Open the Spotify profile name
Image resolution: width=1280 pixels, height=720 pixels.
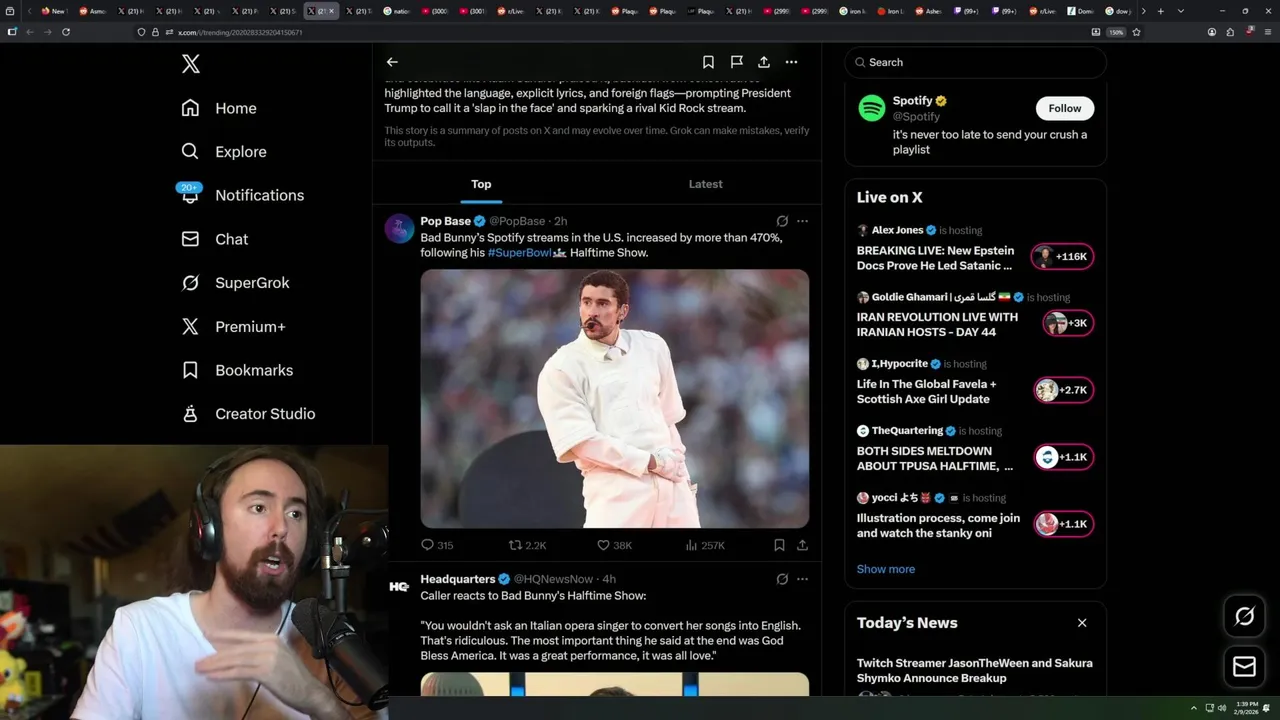pos(912,101)
